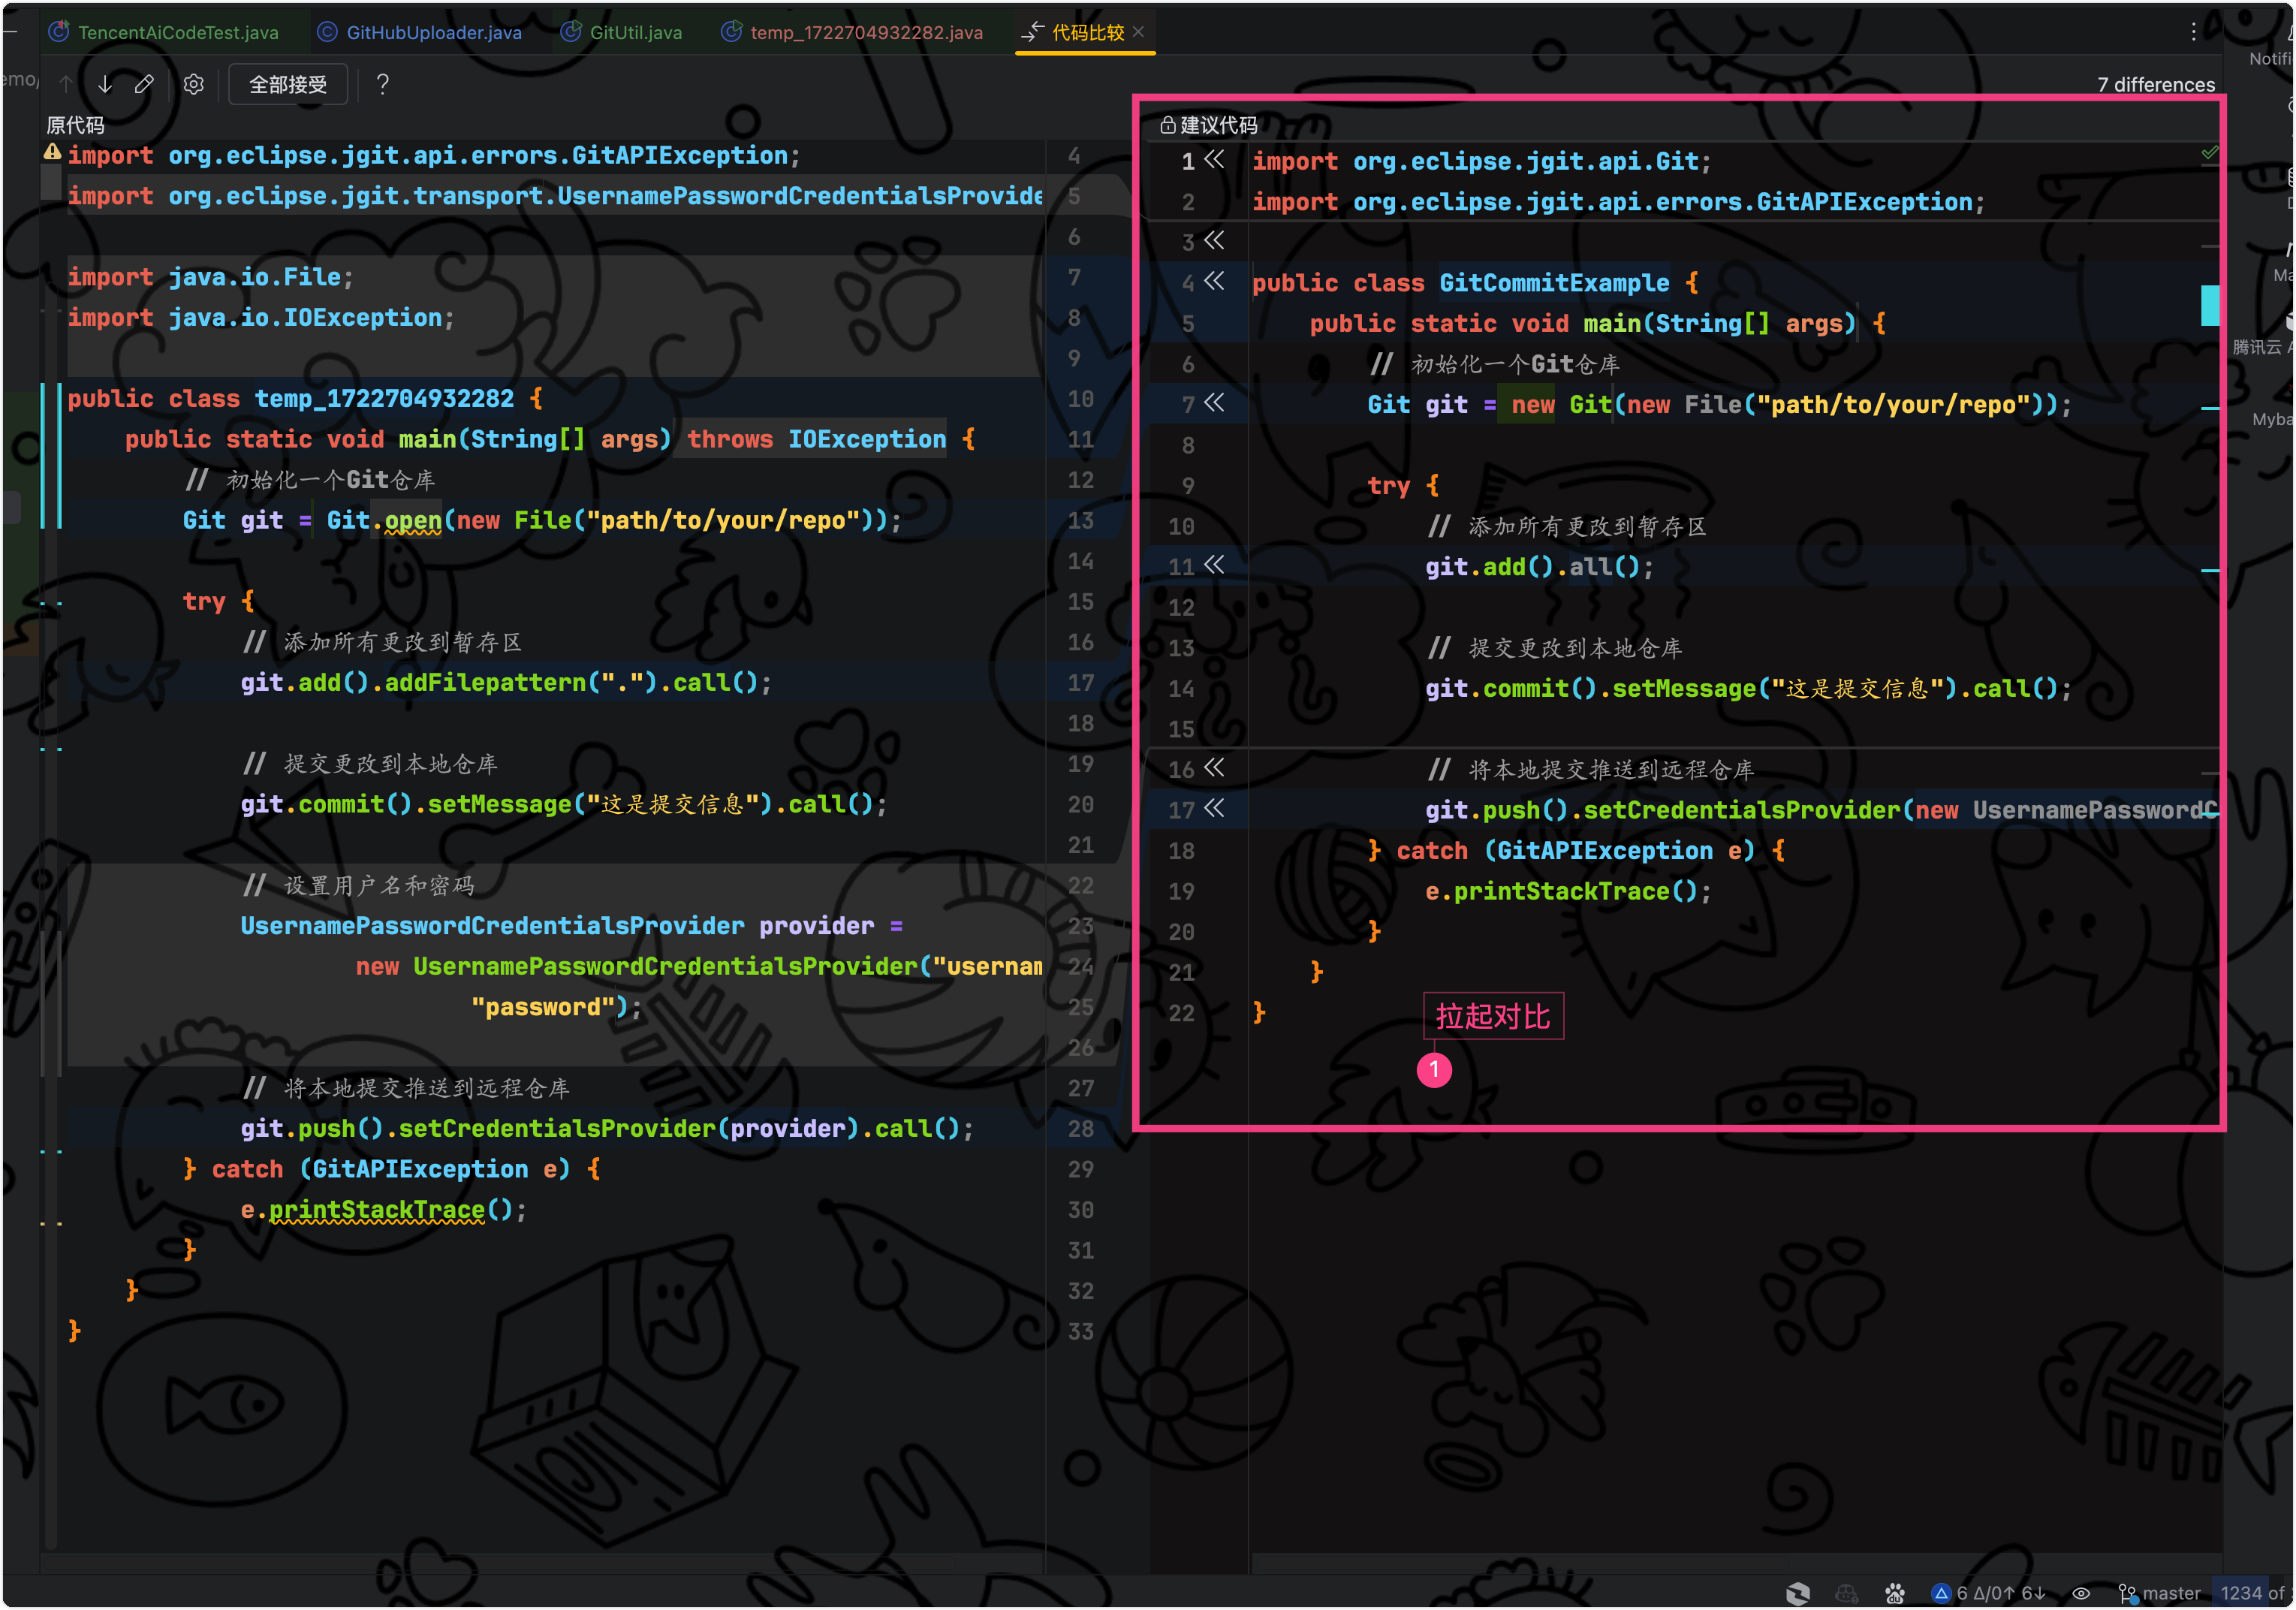Click the pencil edit icon in diff toolbar
Viewport: 2296px width, 1610px height.
tap(144, 84)
